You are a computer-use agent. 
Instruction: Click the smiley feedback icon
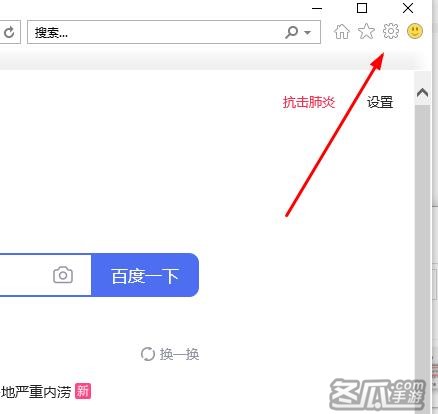tap(415, 31)
